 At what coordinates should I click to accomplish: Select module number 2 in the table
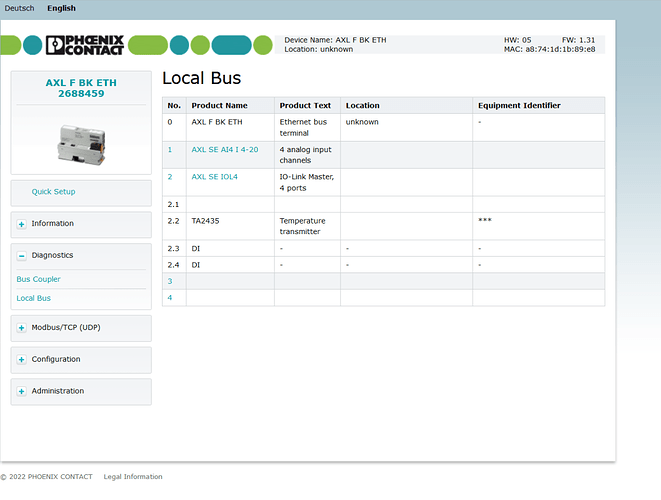point(170,177)
